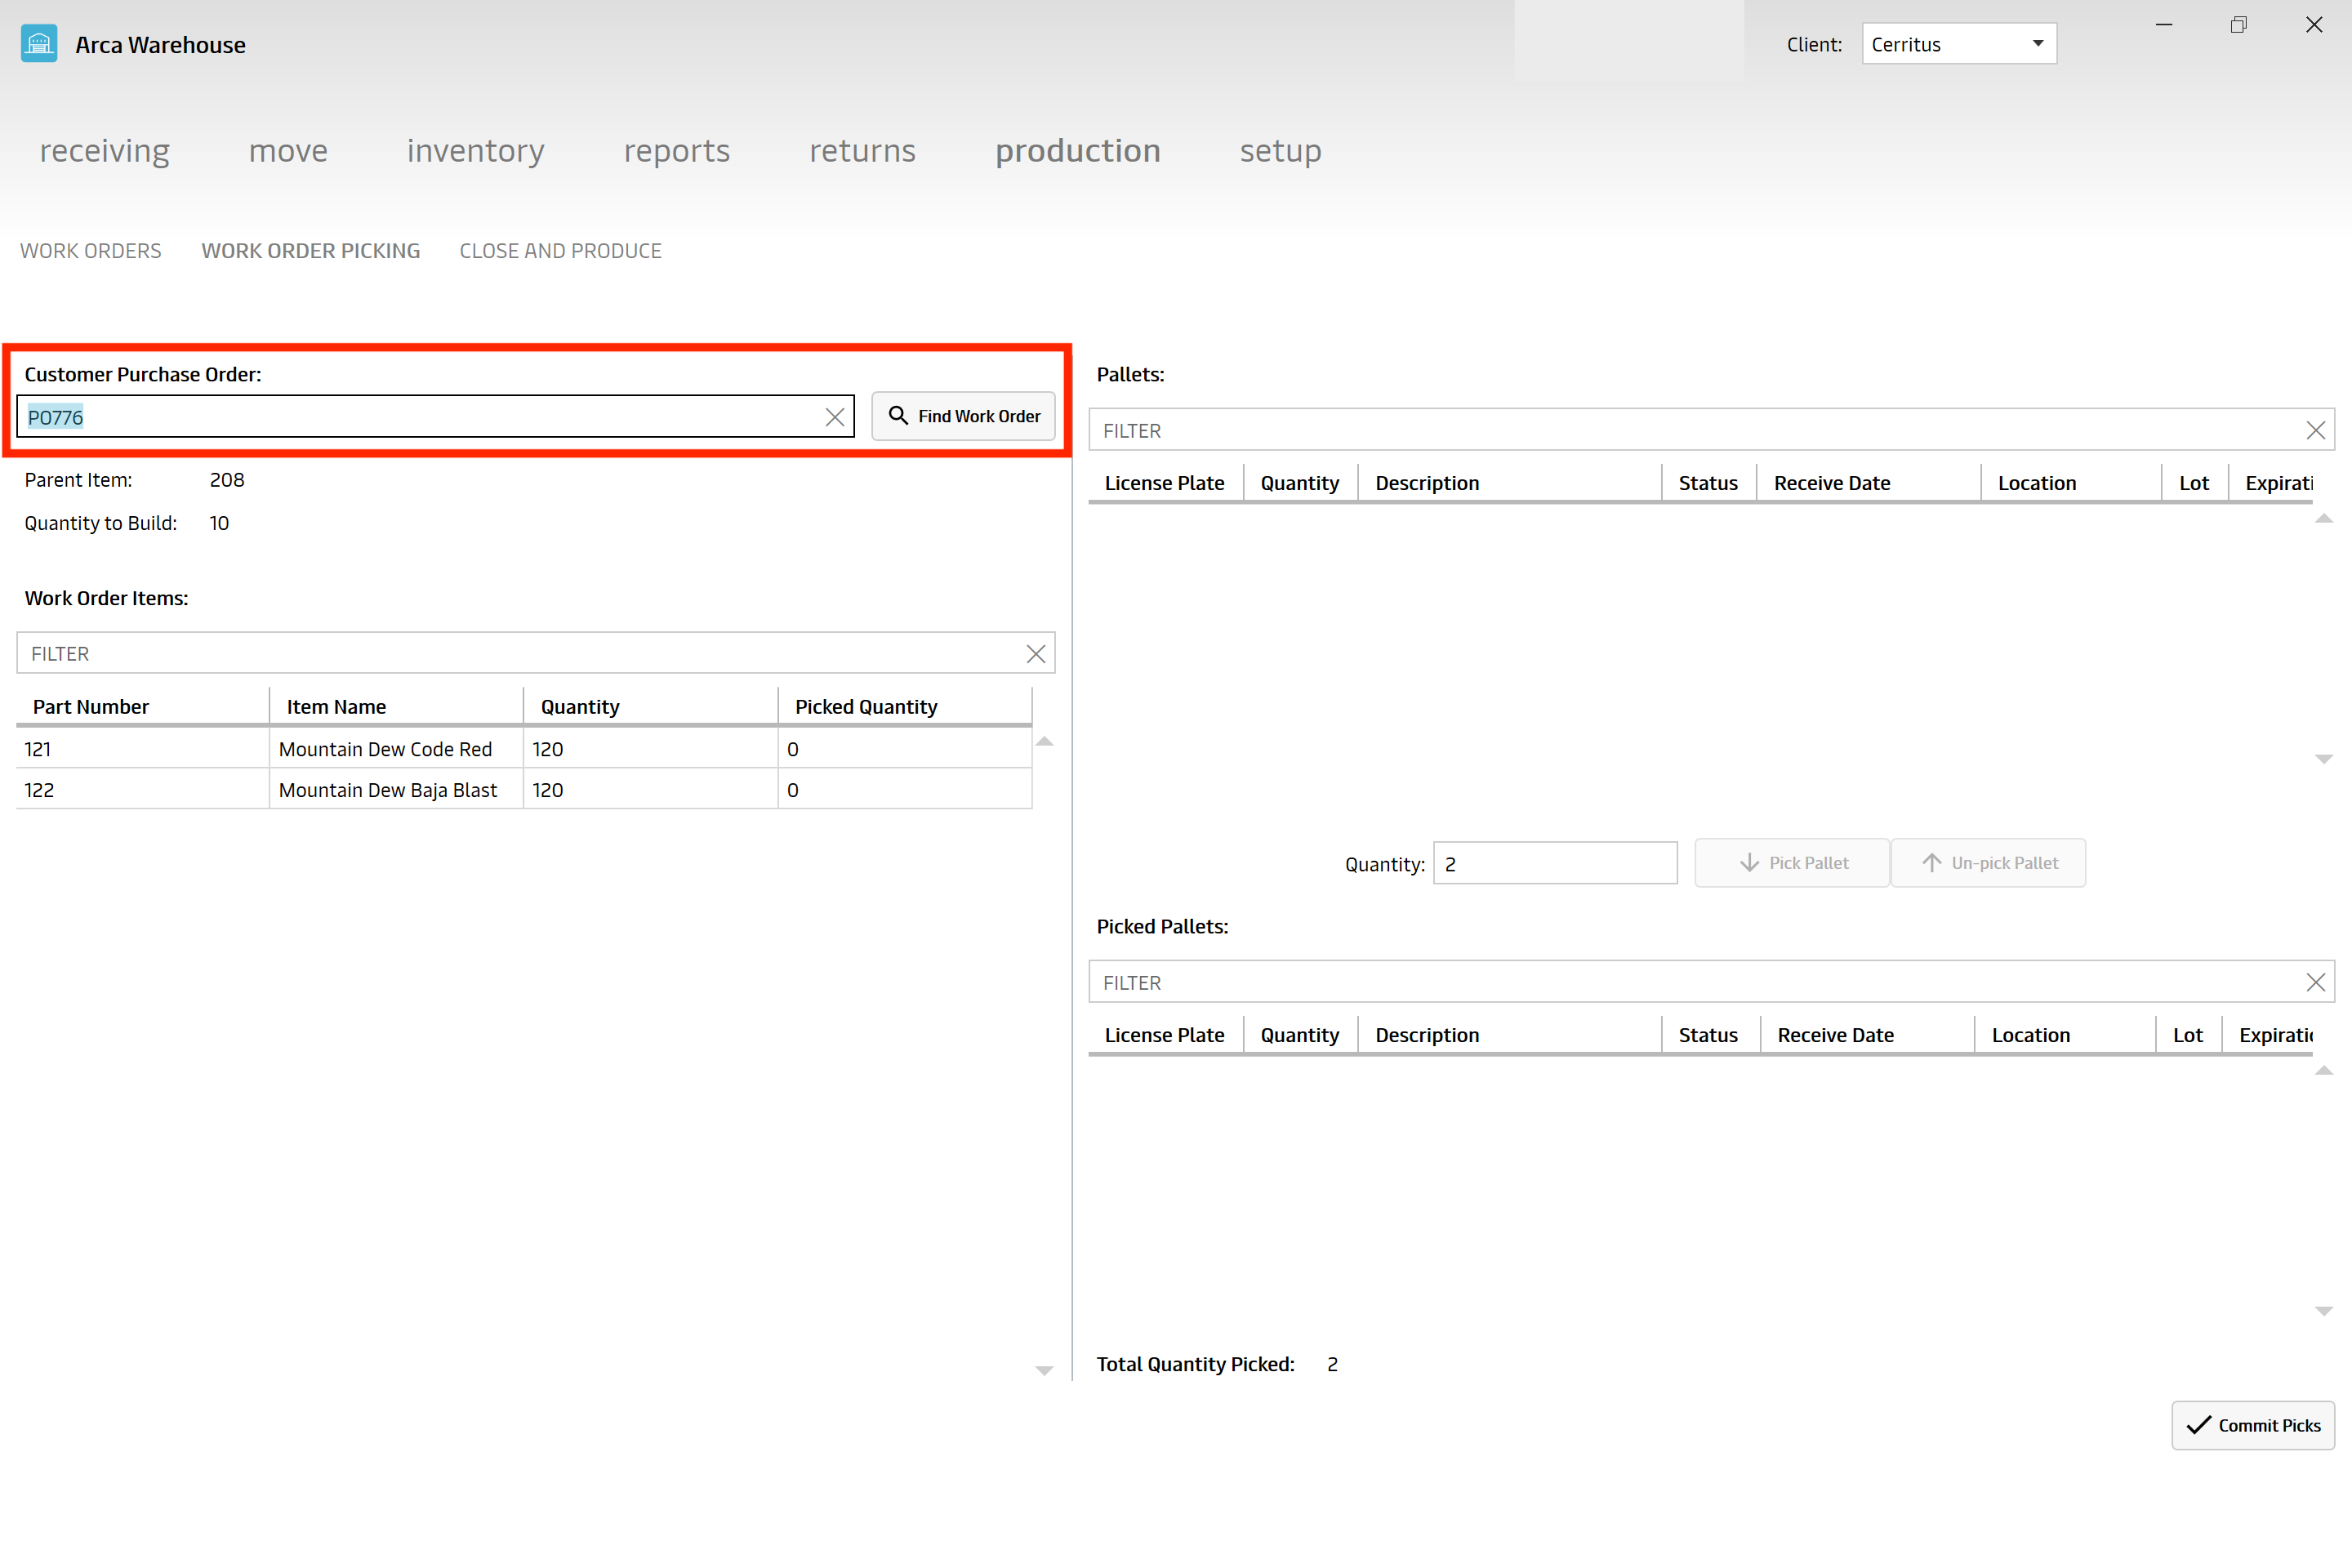Click the Mountain Dew Code Red row
Viewport: 2352px width, 1568px height.
coord(525,749)
